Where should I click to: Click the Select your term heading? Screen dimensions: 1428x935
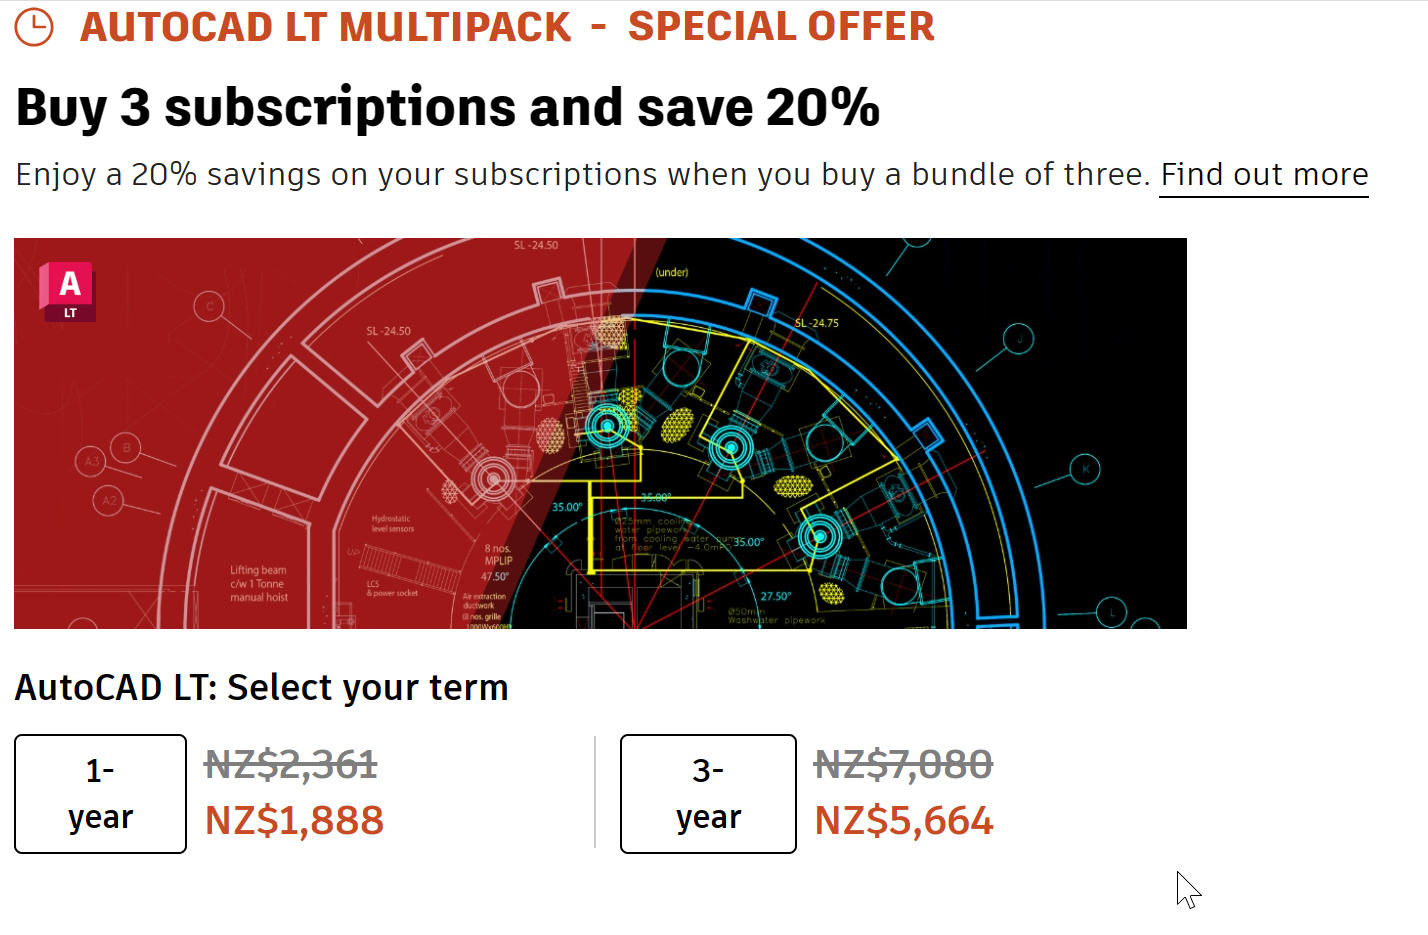(262, 688)
